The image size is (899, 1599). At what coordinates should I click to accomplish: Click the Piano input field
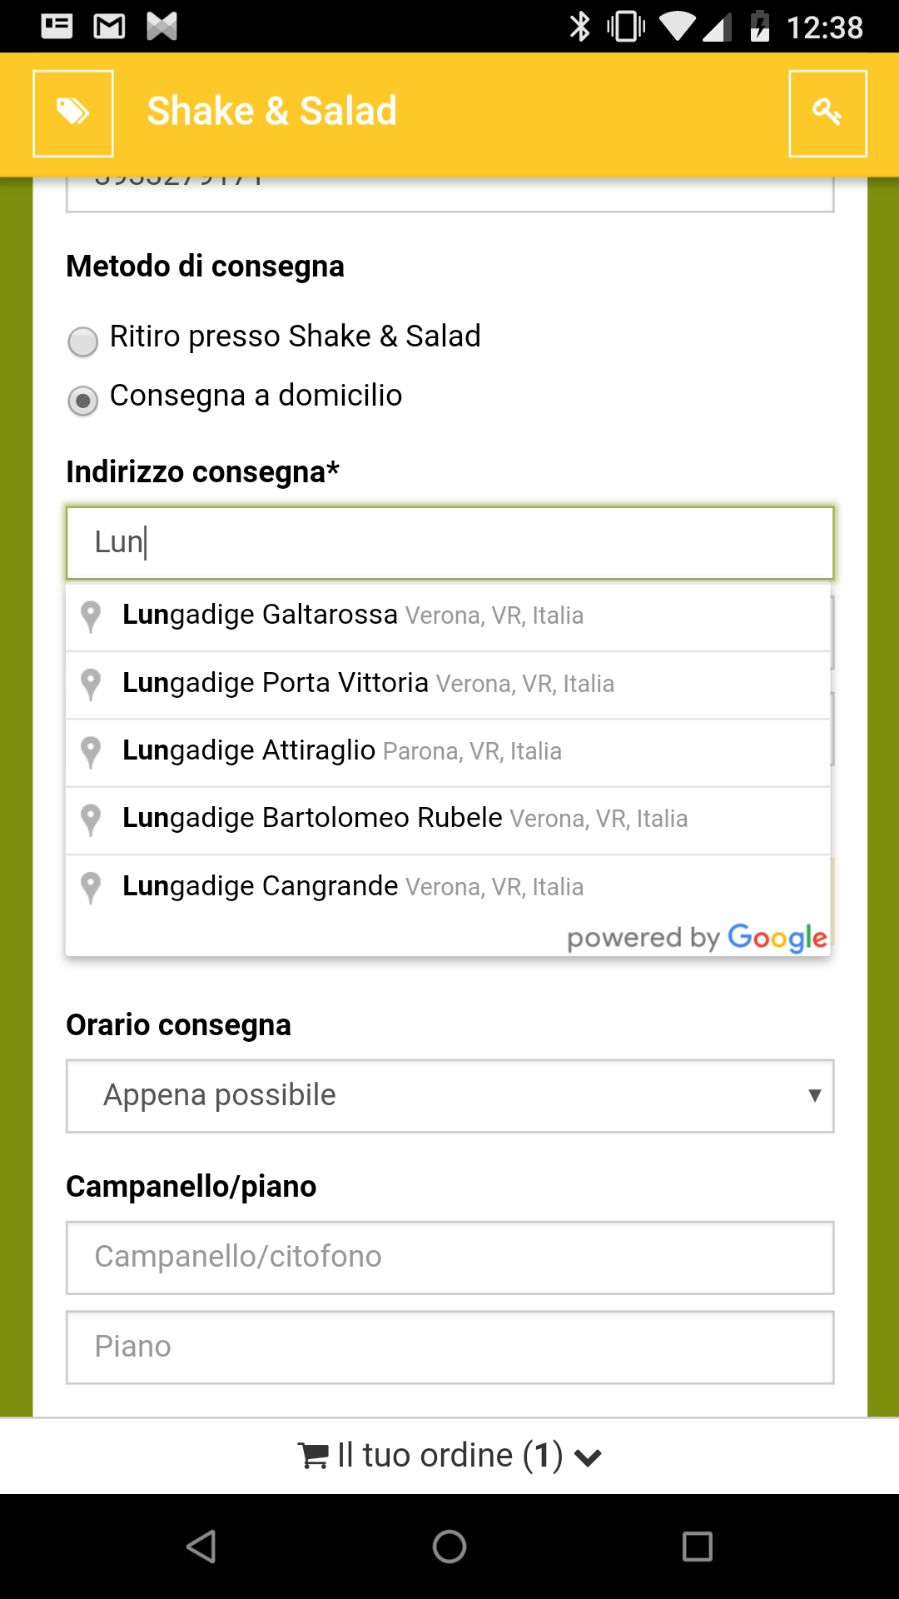coord(448,1347)
